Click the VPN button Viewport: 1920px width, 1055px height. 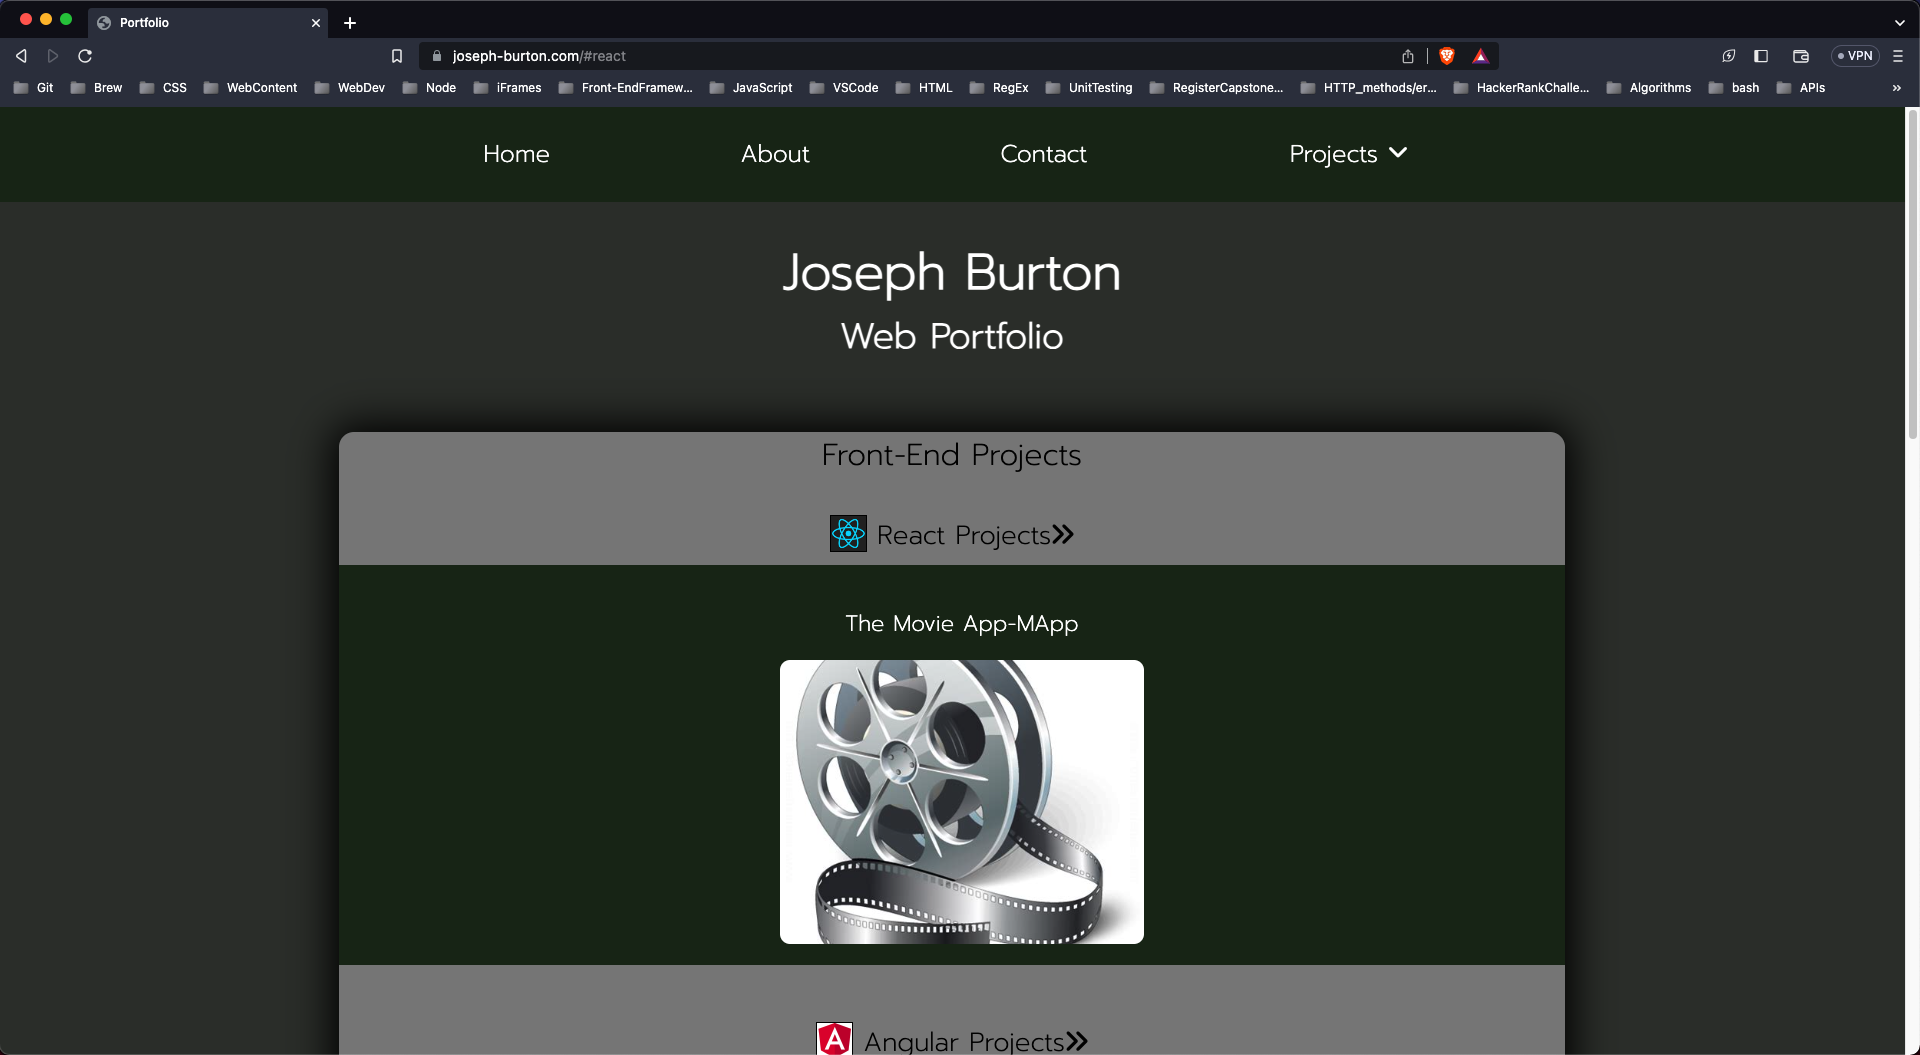[1855, 56]
